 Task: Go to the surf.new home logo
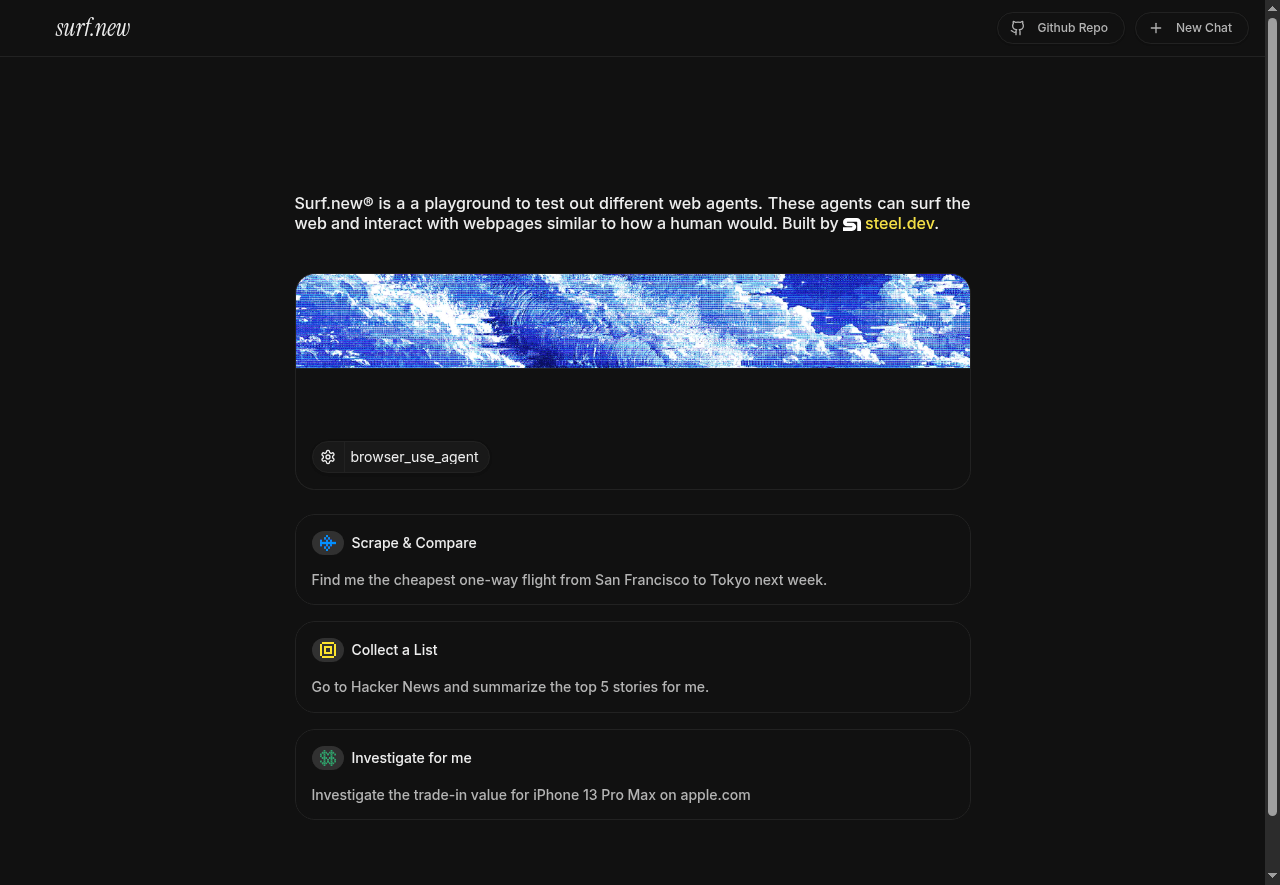point(93,28)
